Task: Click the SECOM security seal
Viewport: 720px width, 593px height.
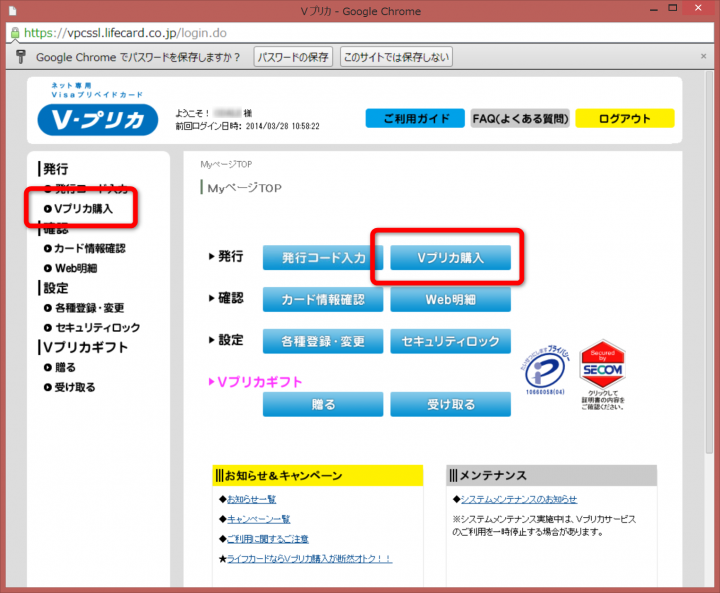Action: tap(602, 364)
